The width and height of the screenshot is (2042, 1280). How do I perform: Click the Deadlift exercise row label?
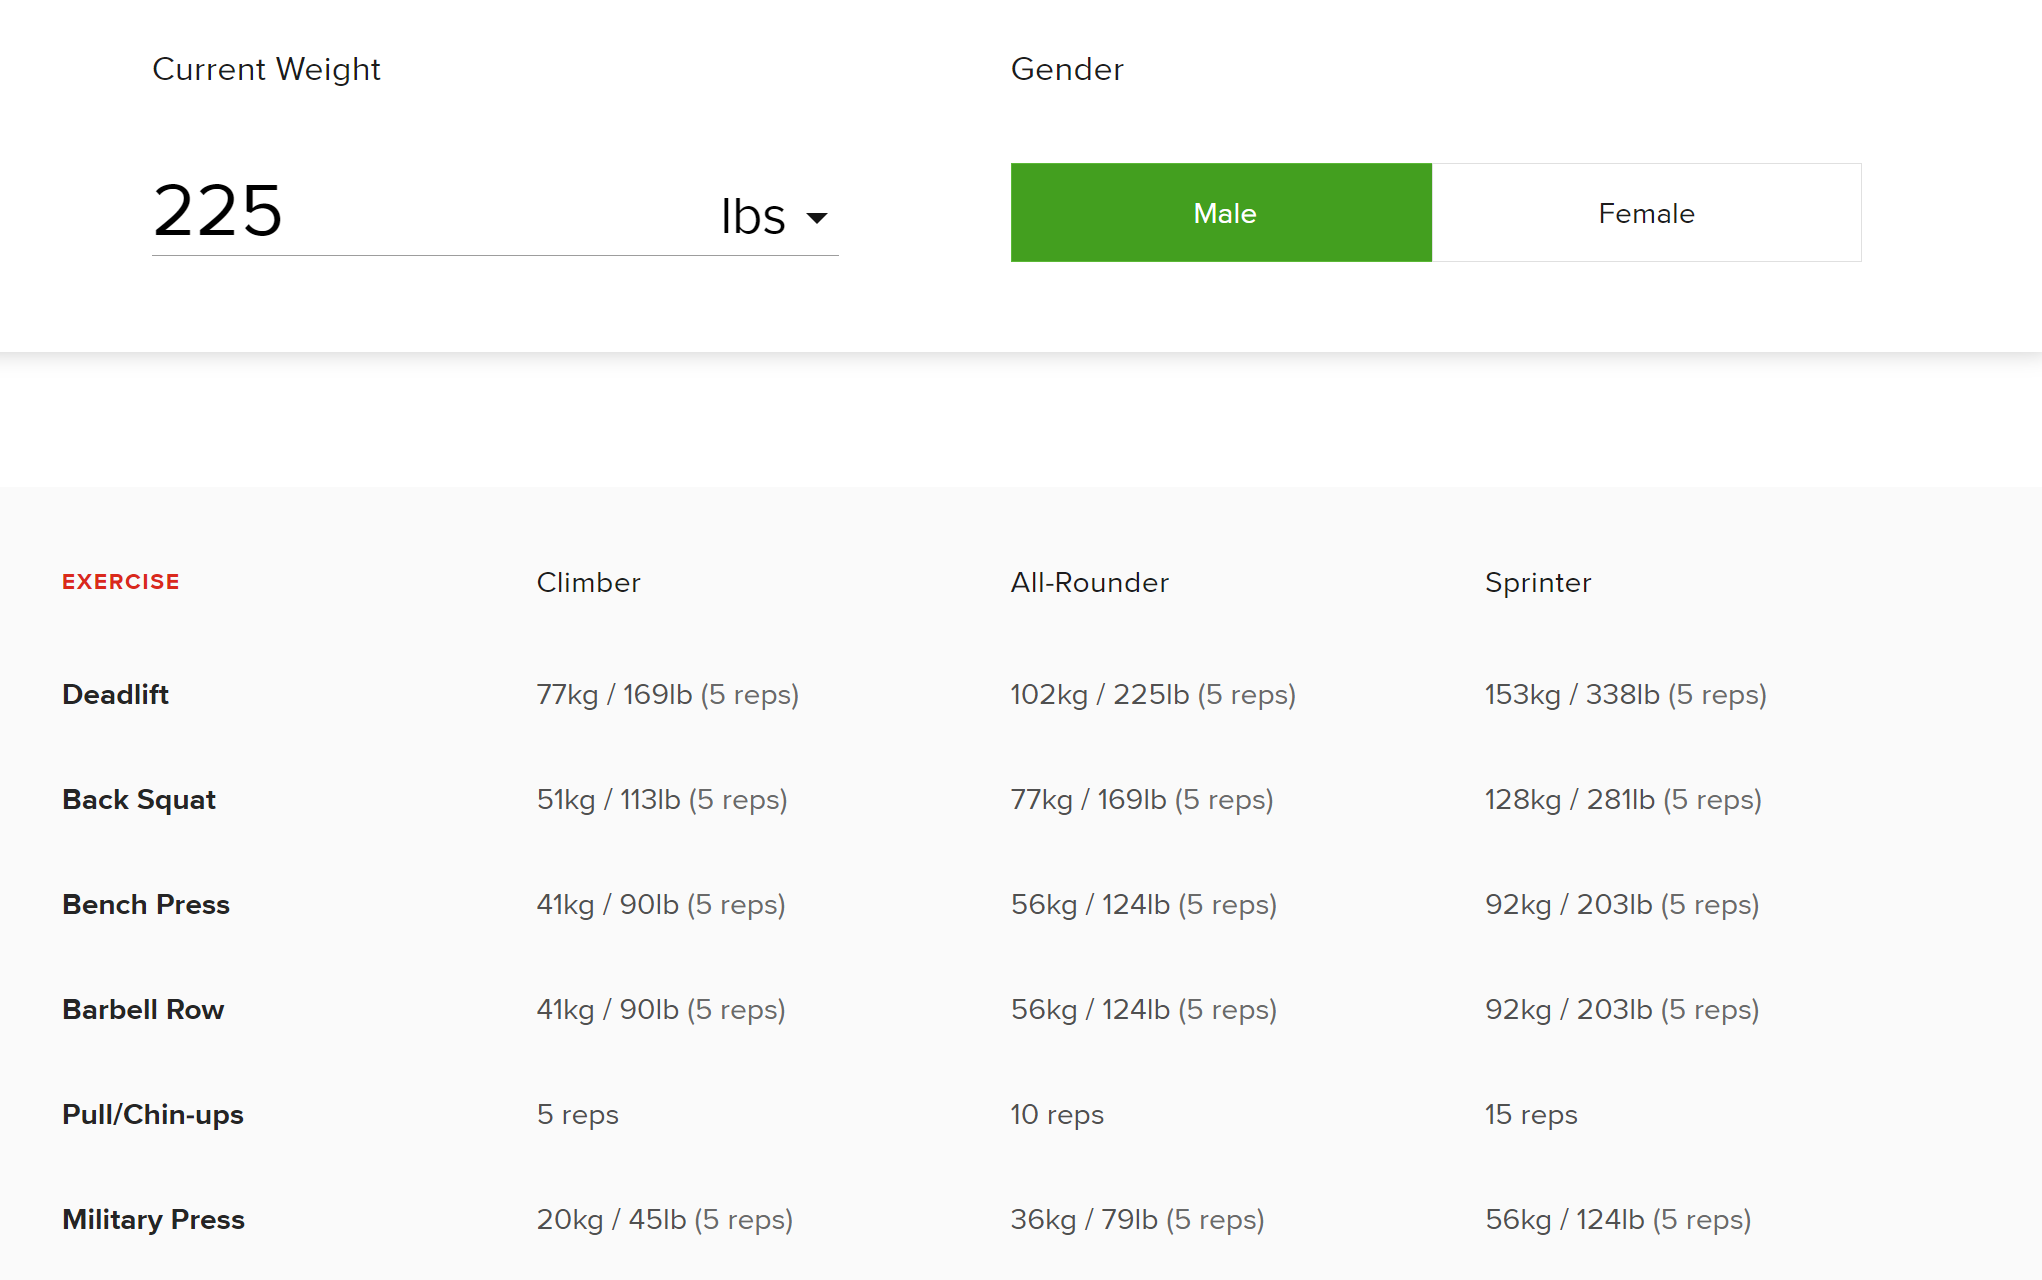pyautogui.click(x=115, y=694)
